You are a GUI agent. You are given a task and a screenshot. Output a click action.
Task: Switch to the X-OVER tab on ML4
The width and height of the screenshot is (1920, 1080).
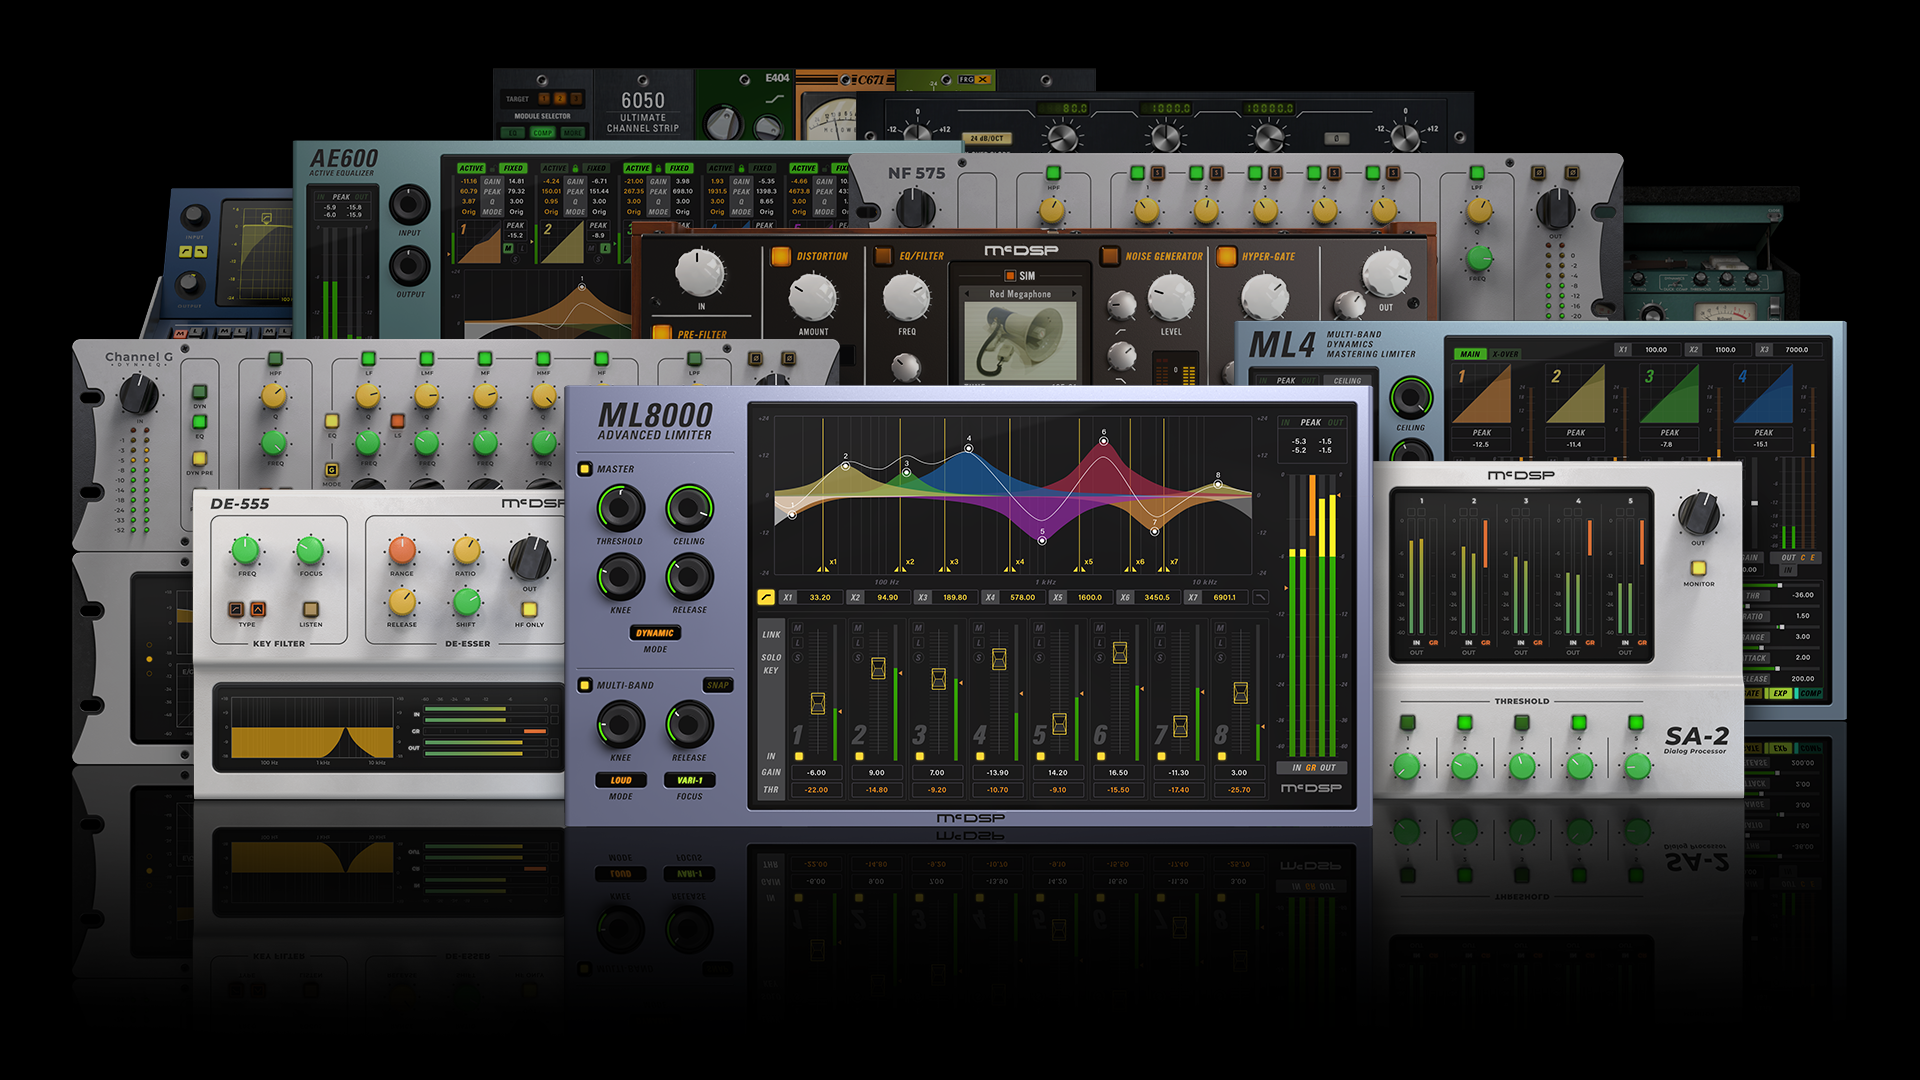[1505, 354]
